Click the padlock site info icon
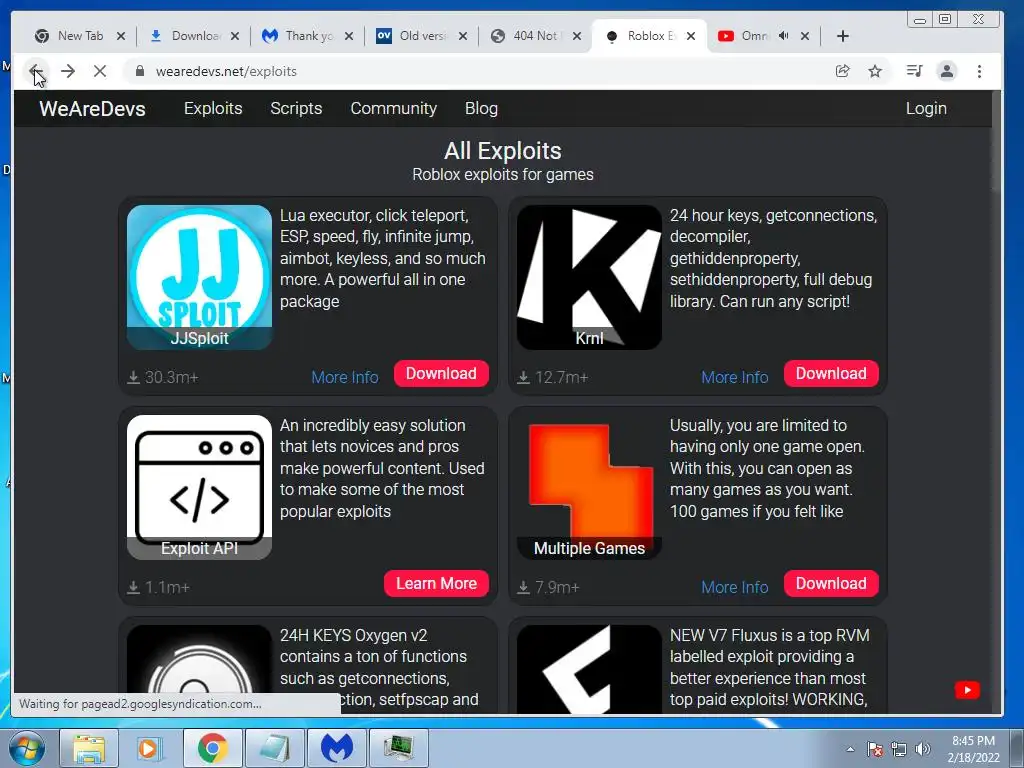The height and width of the screenshot is (768, 1024). pyautogui.click(x=139, y=71)
